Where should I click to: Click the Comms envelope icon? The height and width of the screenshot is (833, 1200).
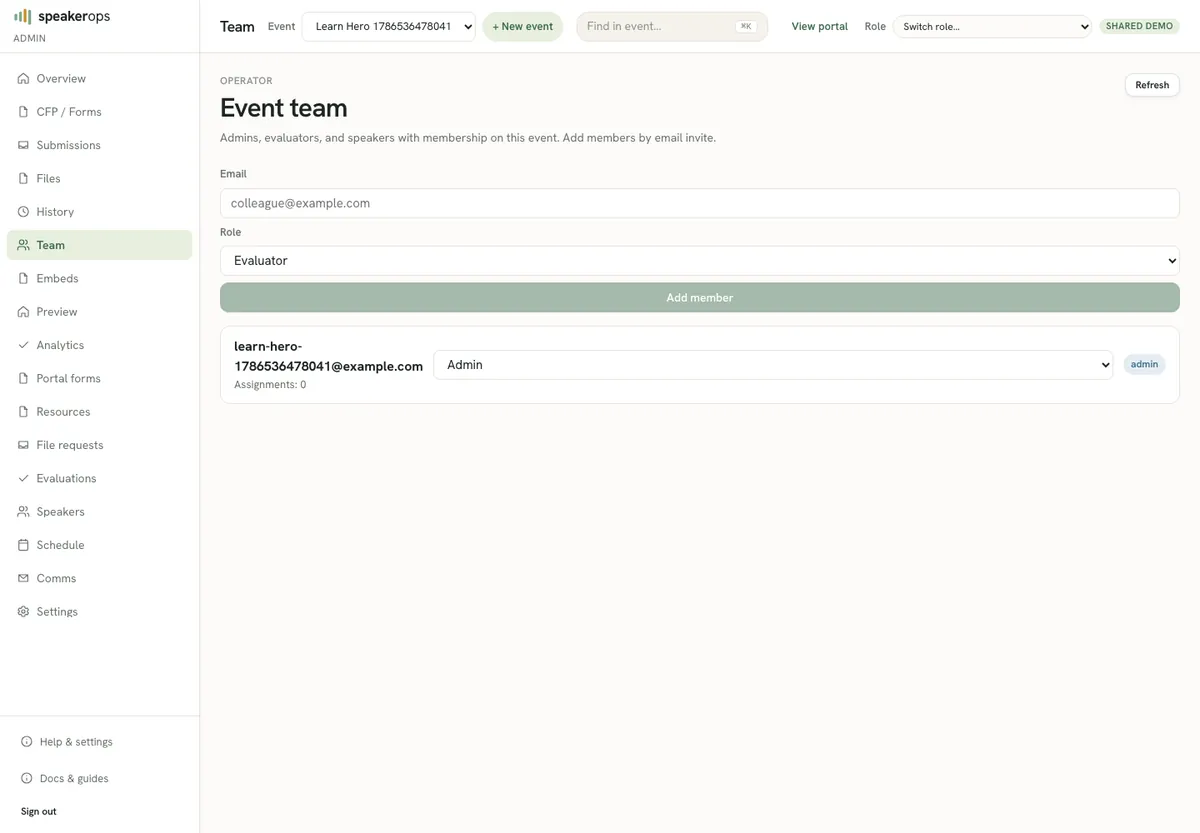pos(23,578)
